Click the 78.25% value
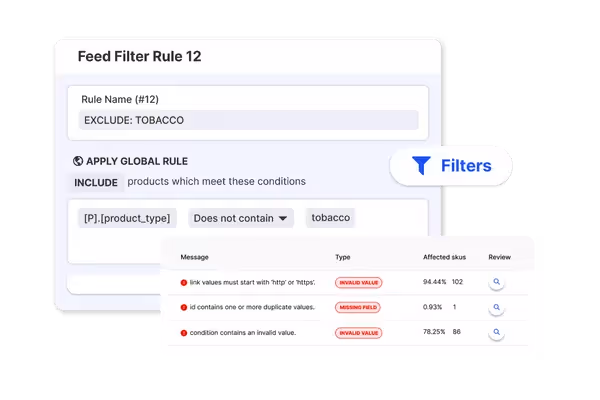 click(x=434, y=332)
